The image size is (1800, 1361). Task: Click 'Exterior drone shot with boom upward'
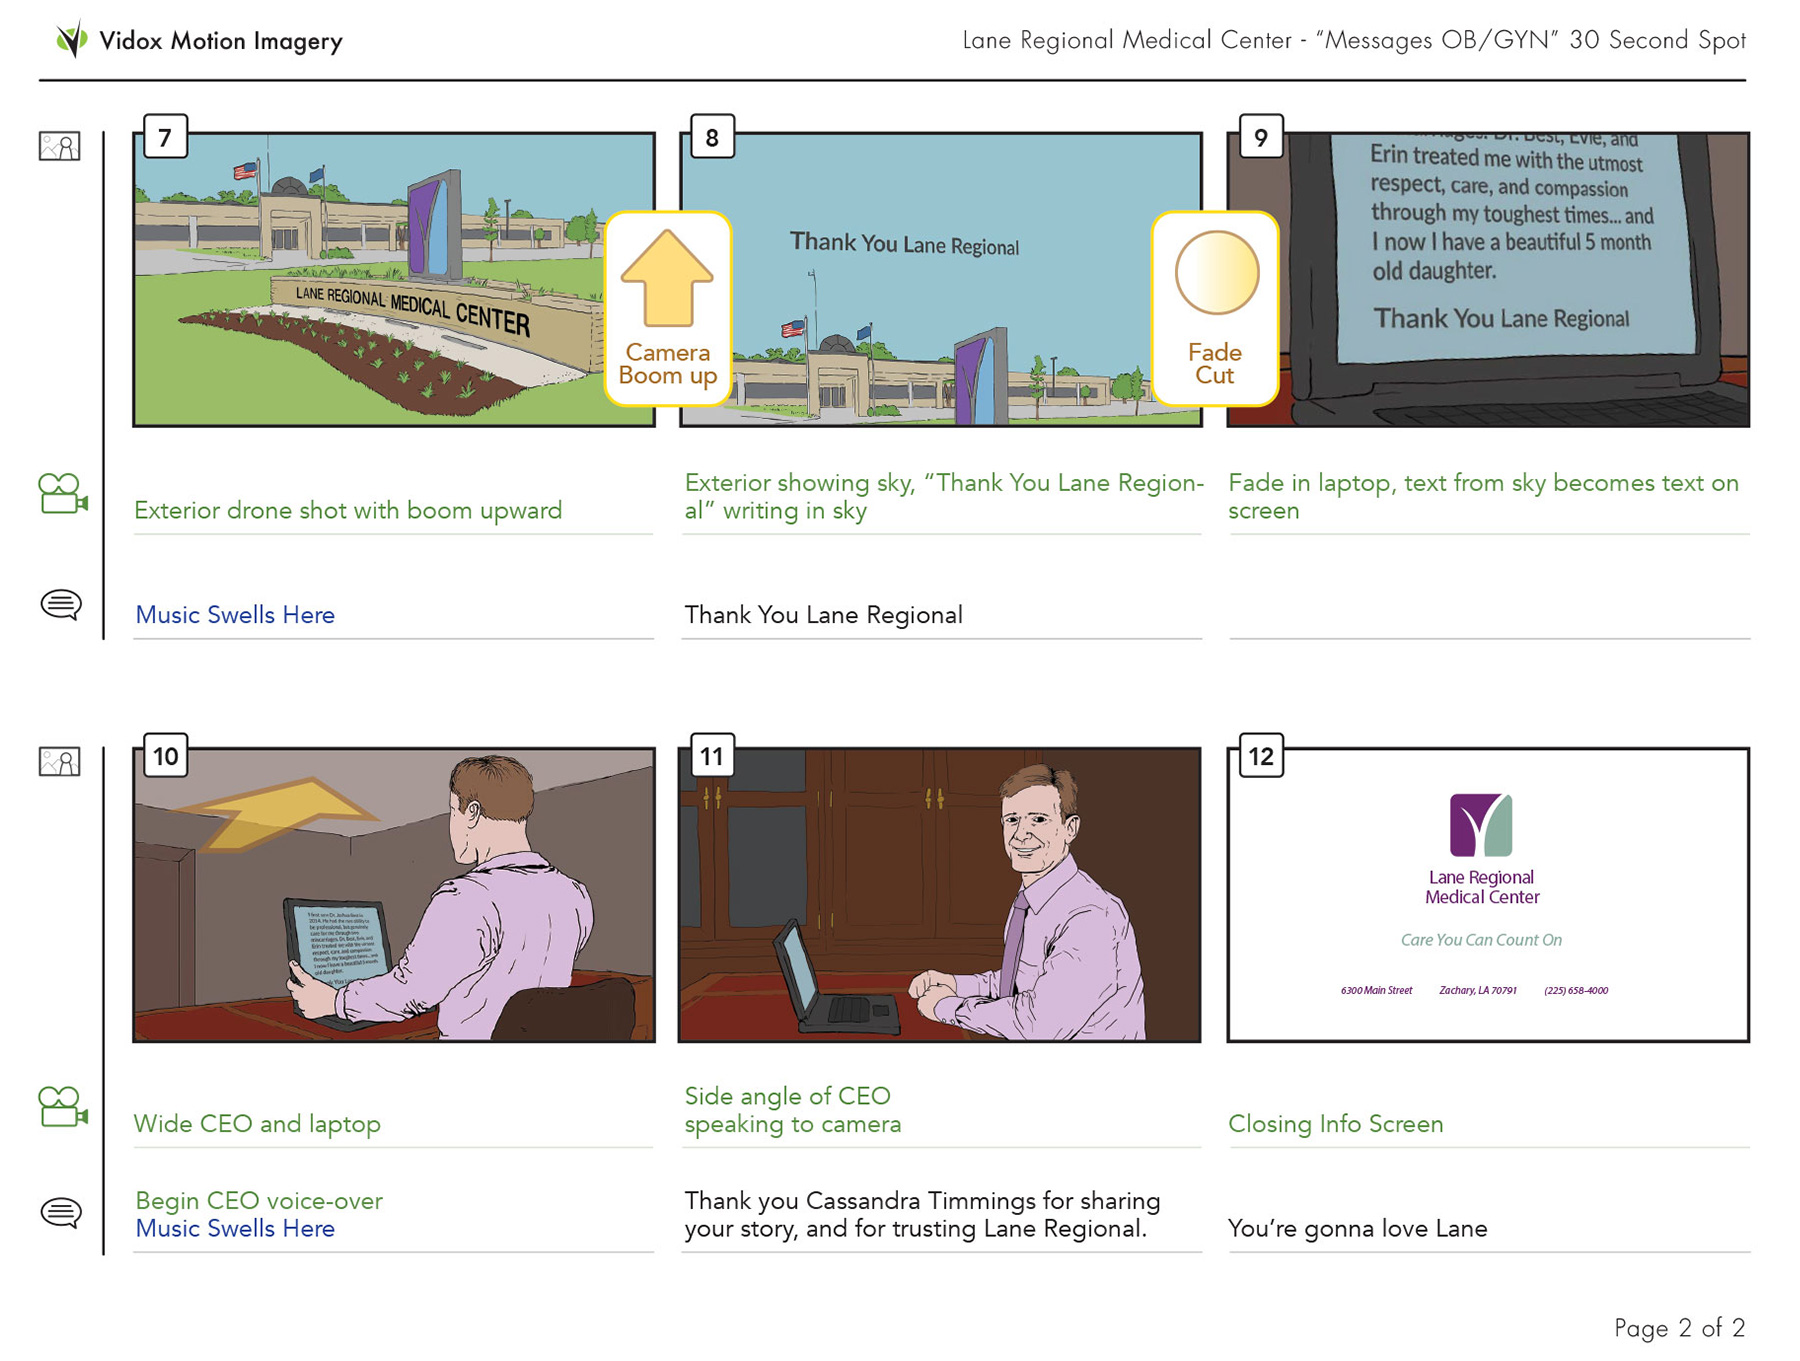tap(348, 510)
